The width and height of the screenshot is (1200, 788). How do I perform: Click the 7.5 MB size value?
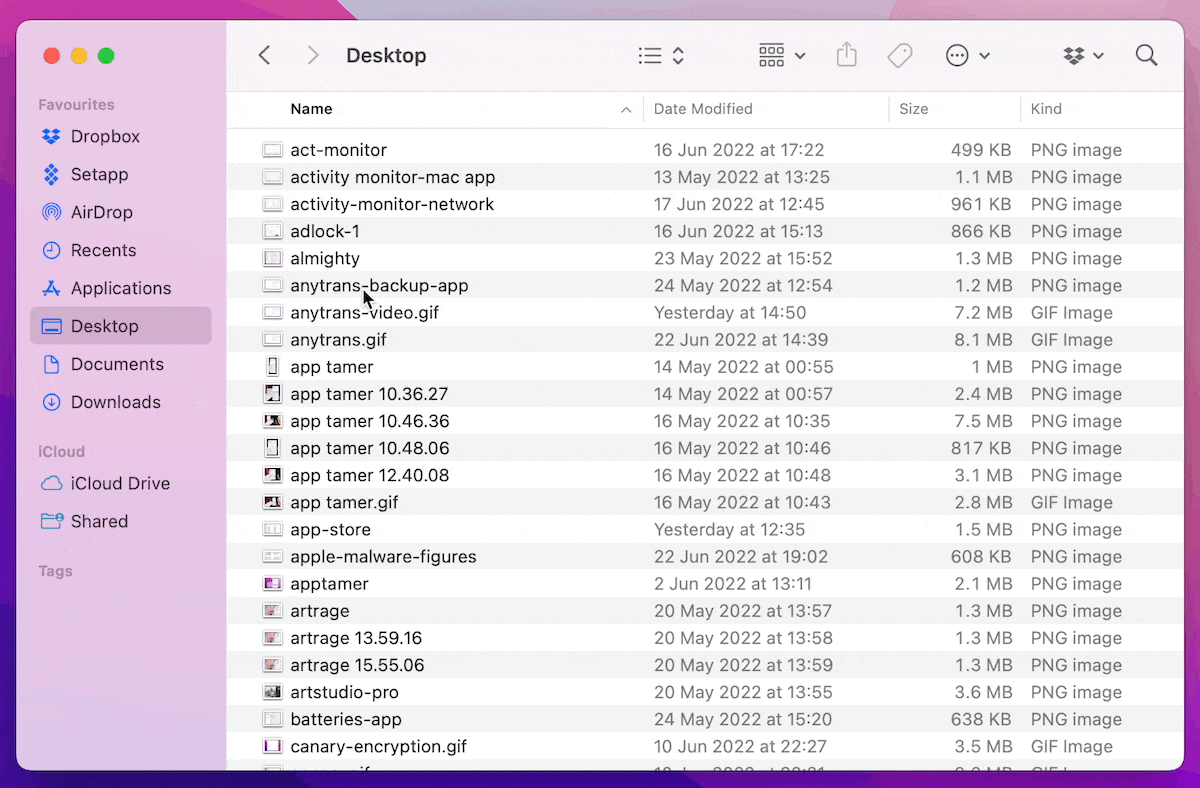[984, 421]
